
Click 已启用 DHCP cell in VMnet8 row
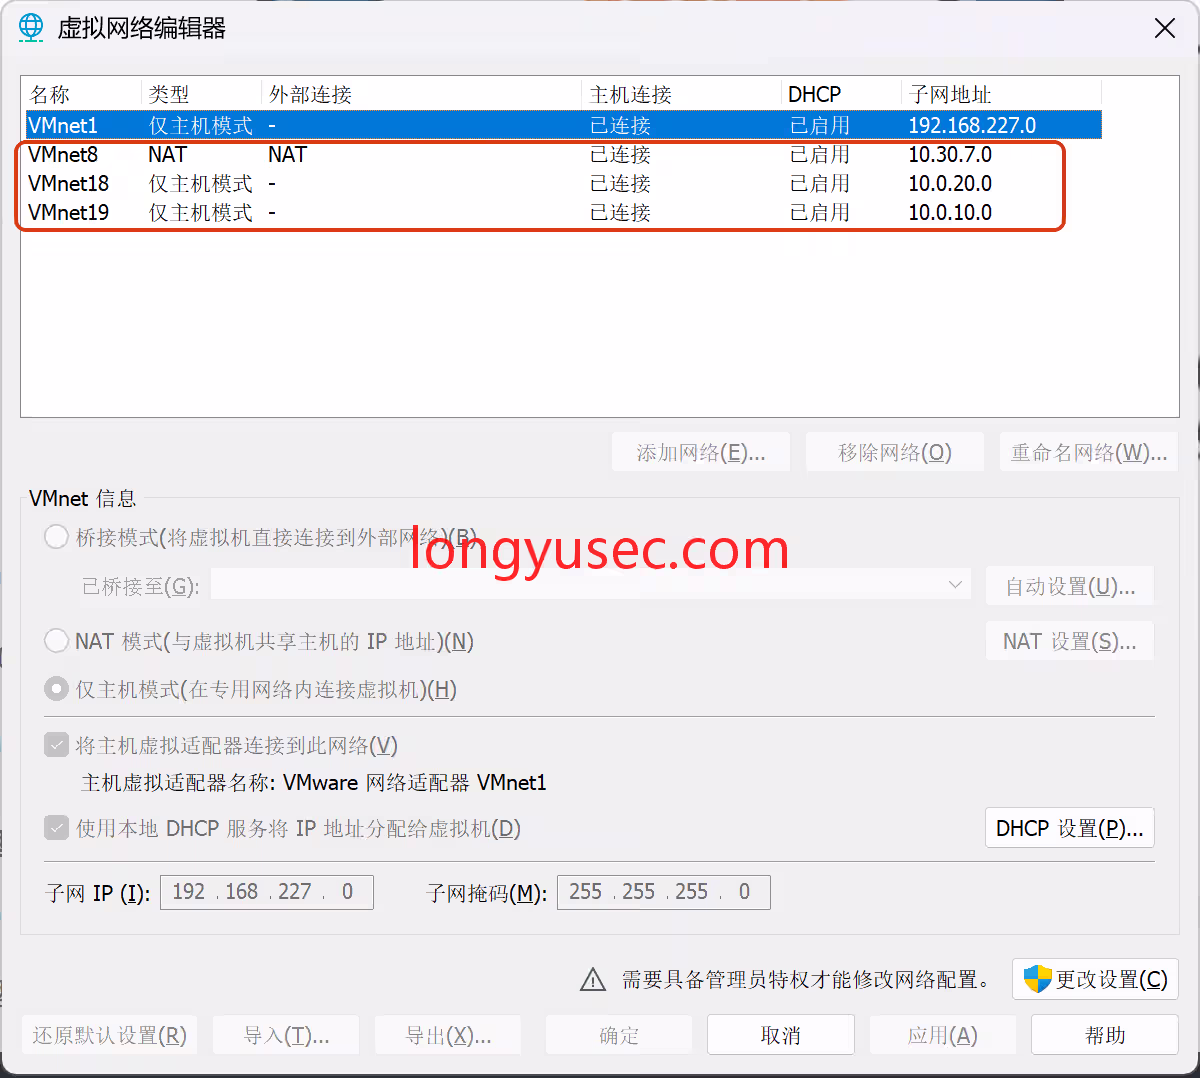click(x=820, y=154)
